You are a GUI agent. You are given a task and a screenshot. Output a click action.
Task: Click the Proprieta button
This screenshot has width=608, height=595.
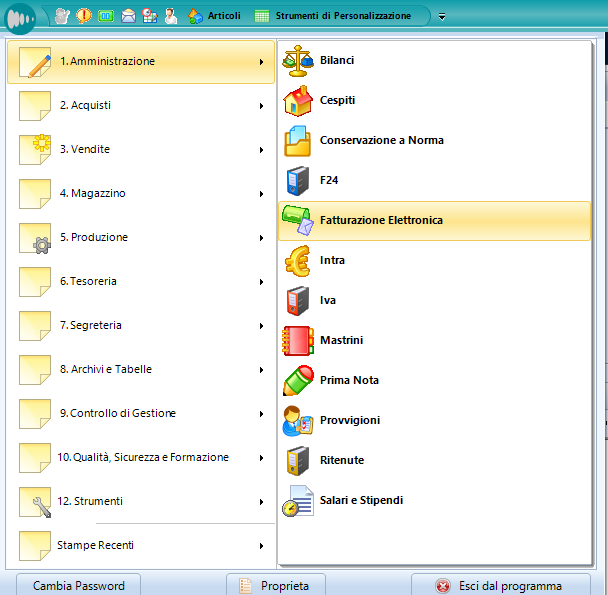[x=277, y=586]
